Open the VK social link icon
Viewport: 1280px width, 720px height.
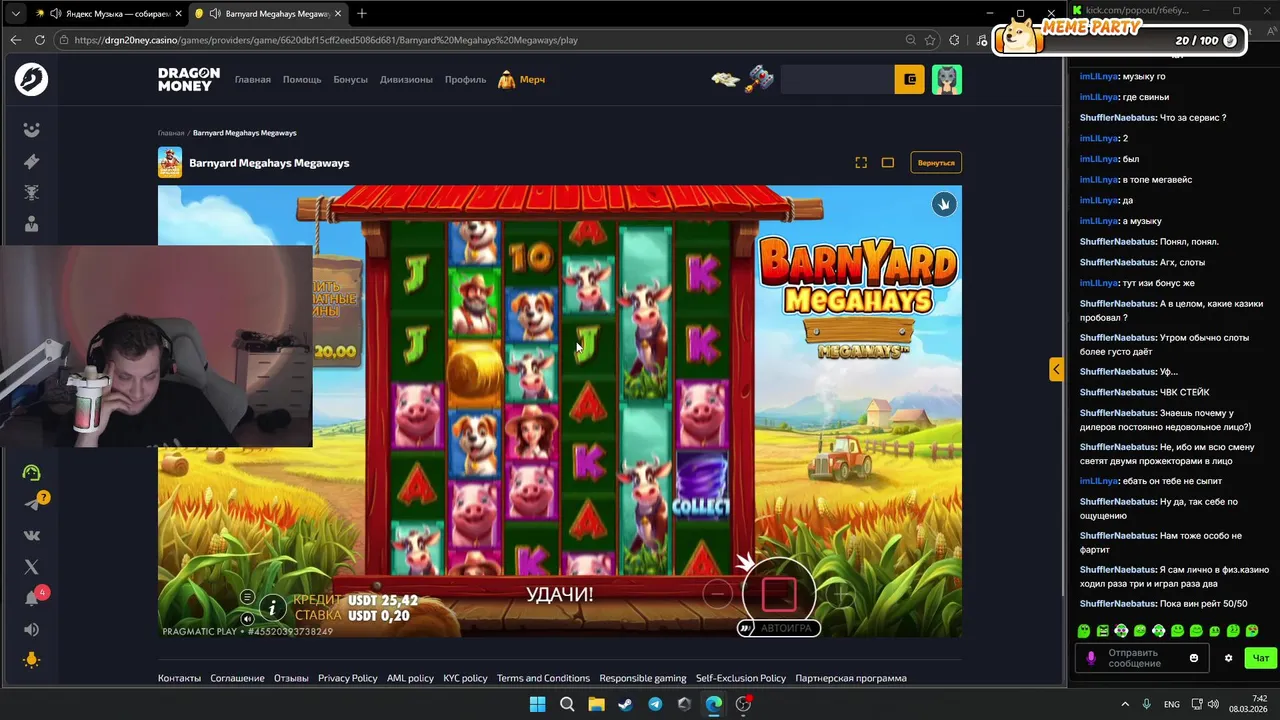(x=32, y=535)
